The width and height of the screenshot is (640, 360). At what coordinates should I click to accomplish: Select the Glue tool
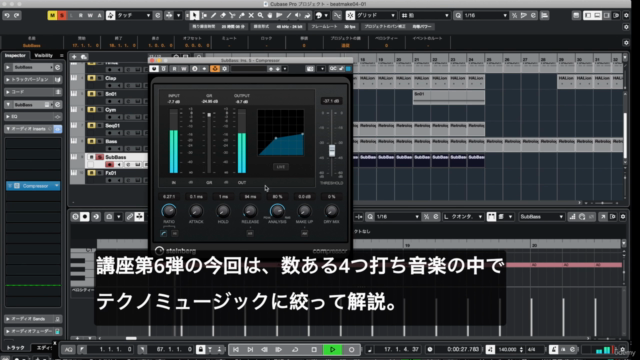click(242, 16)
